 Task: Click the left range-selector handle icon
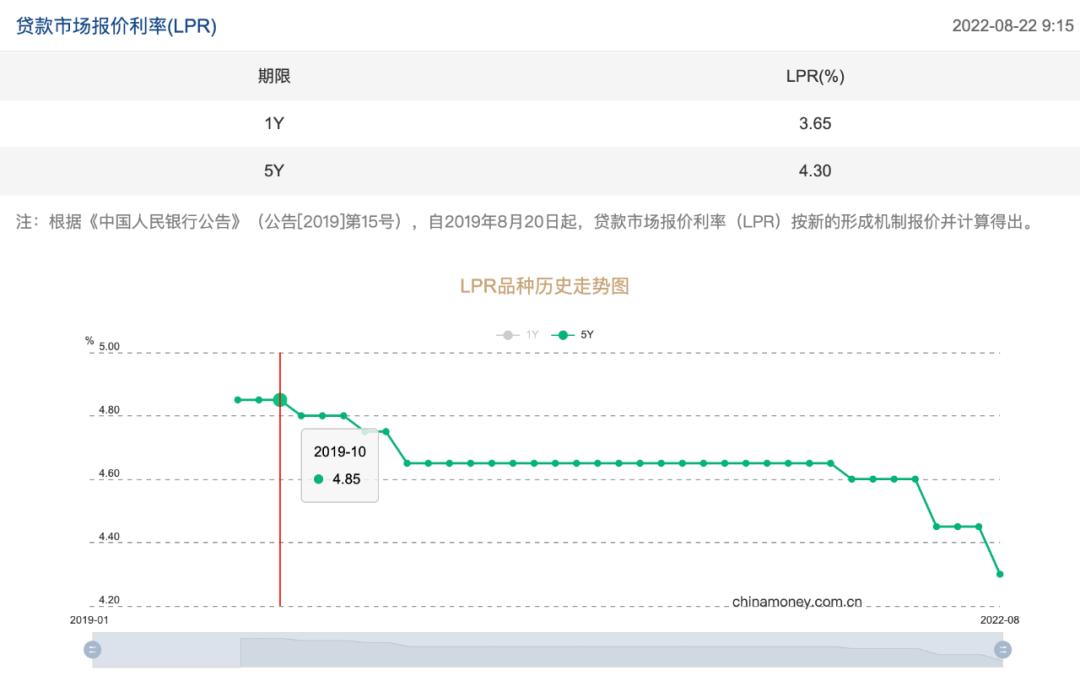point(92,648)
